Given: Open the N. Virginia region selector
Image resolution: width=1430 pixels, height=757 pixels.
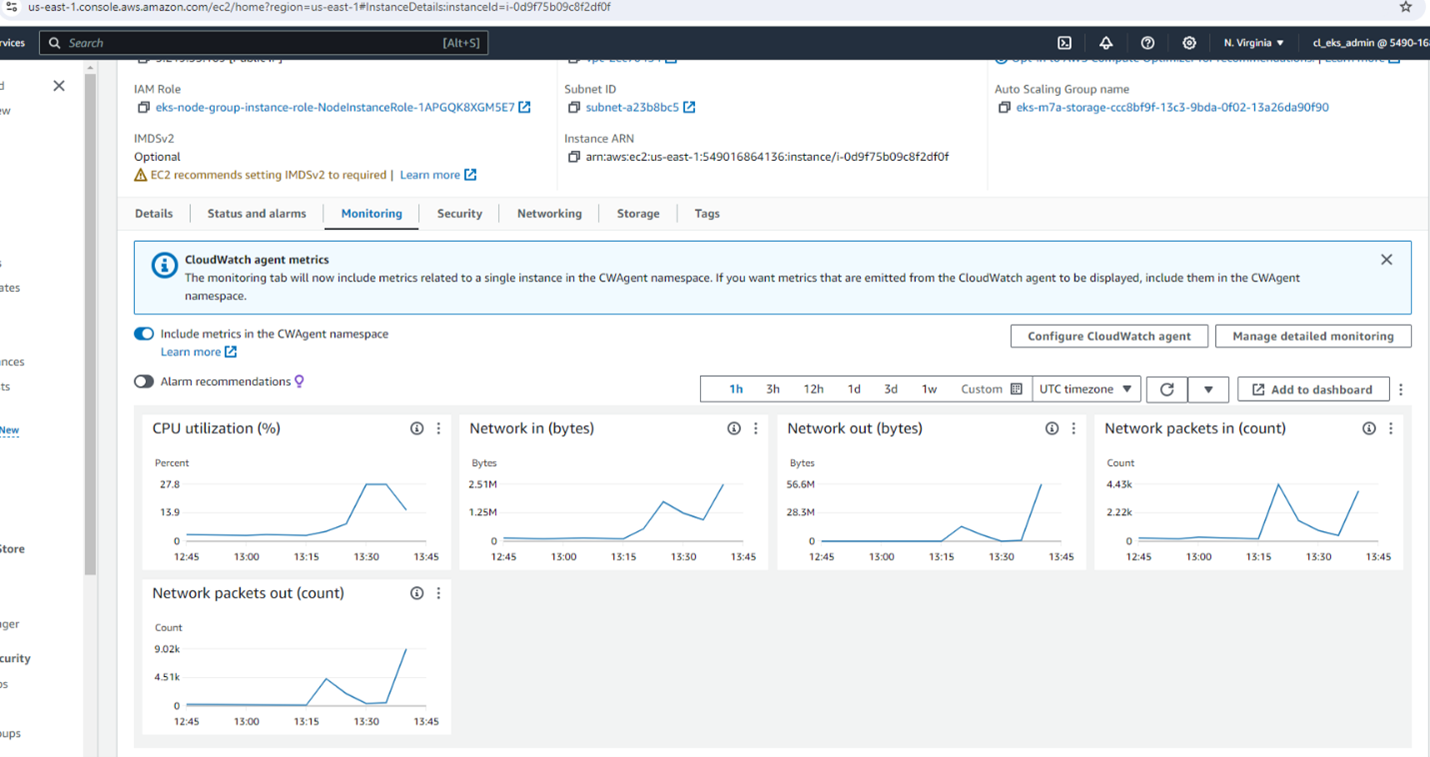Looking at the screenshot, I should [1254, 43].
